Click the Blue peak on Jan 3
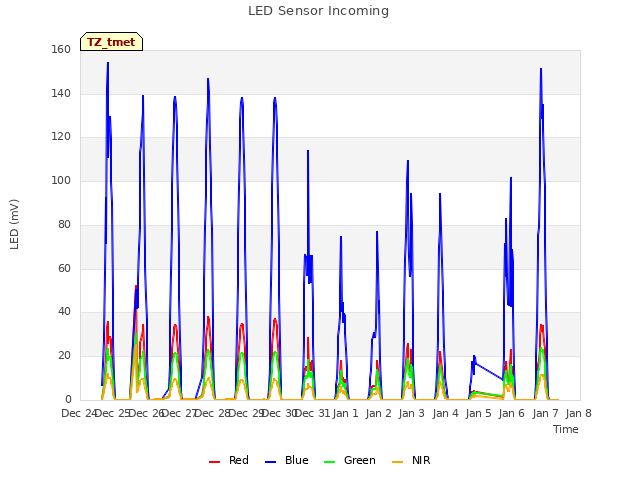The width and height of the screenshot is (640, 480). click(x=408, y=161)
